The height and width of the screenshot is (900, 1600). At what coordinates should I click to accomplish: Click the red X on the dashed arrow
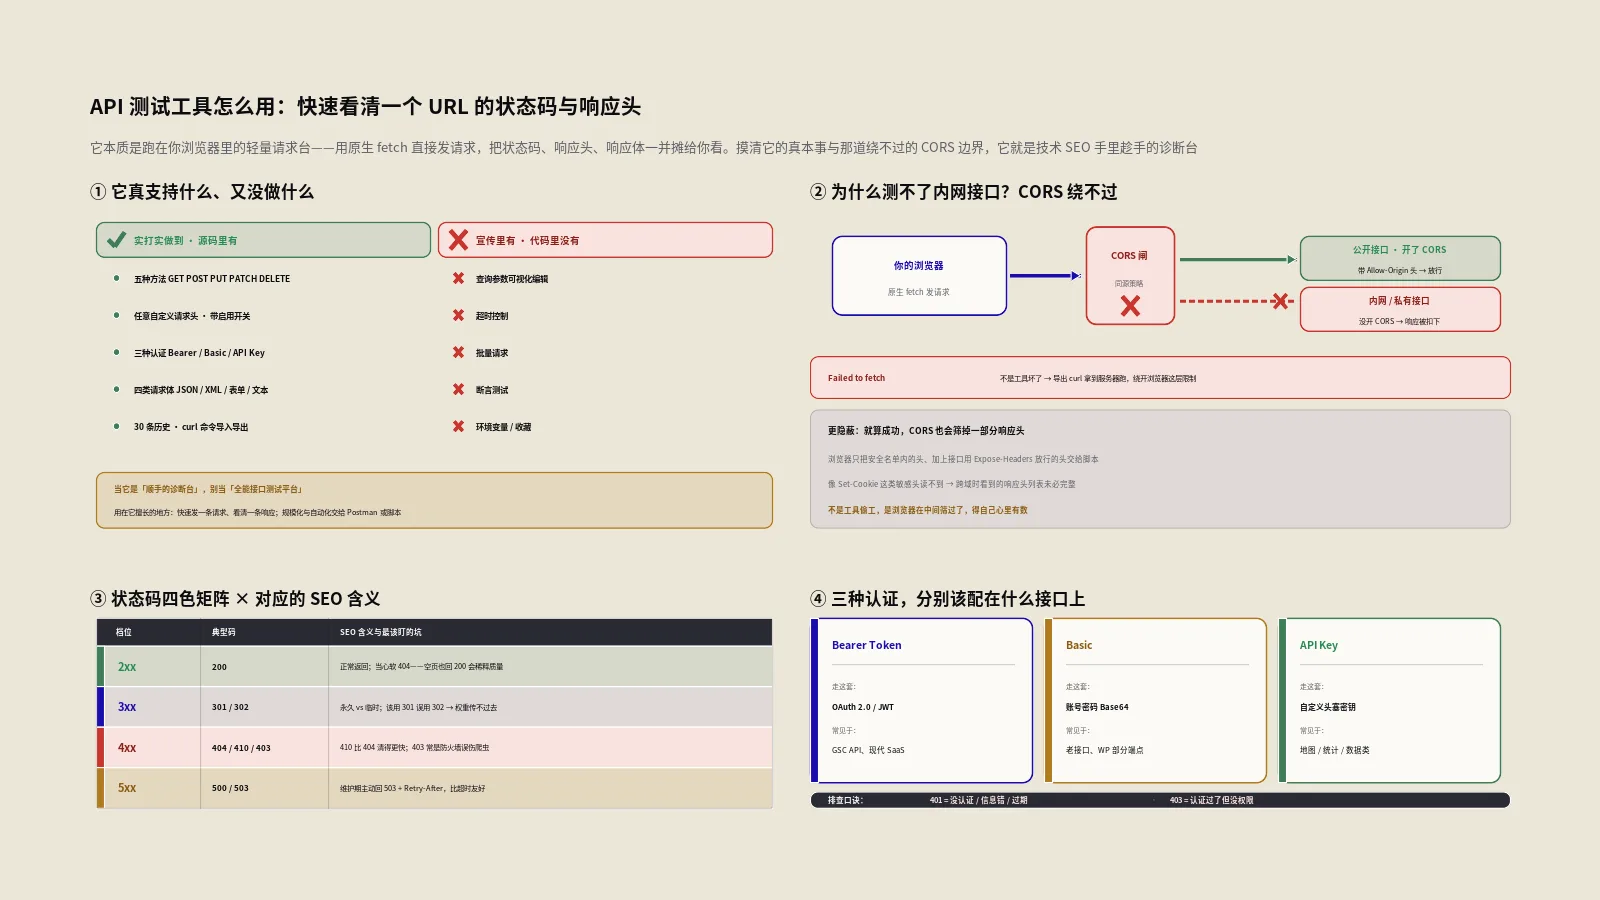[x=1279, y=301]
